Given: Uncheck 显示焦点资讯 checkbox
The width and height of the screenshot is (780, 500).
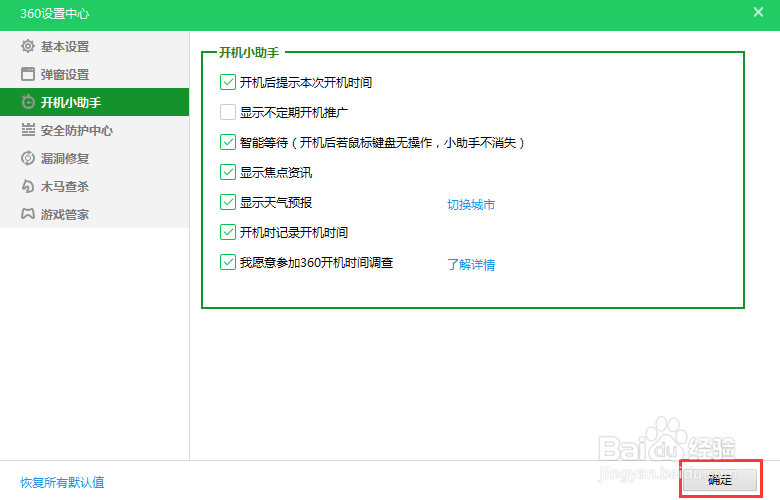Looking at the screenshot, I should [228, 172].
